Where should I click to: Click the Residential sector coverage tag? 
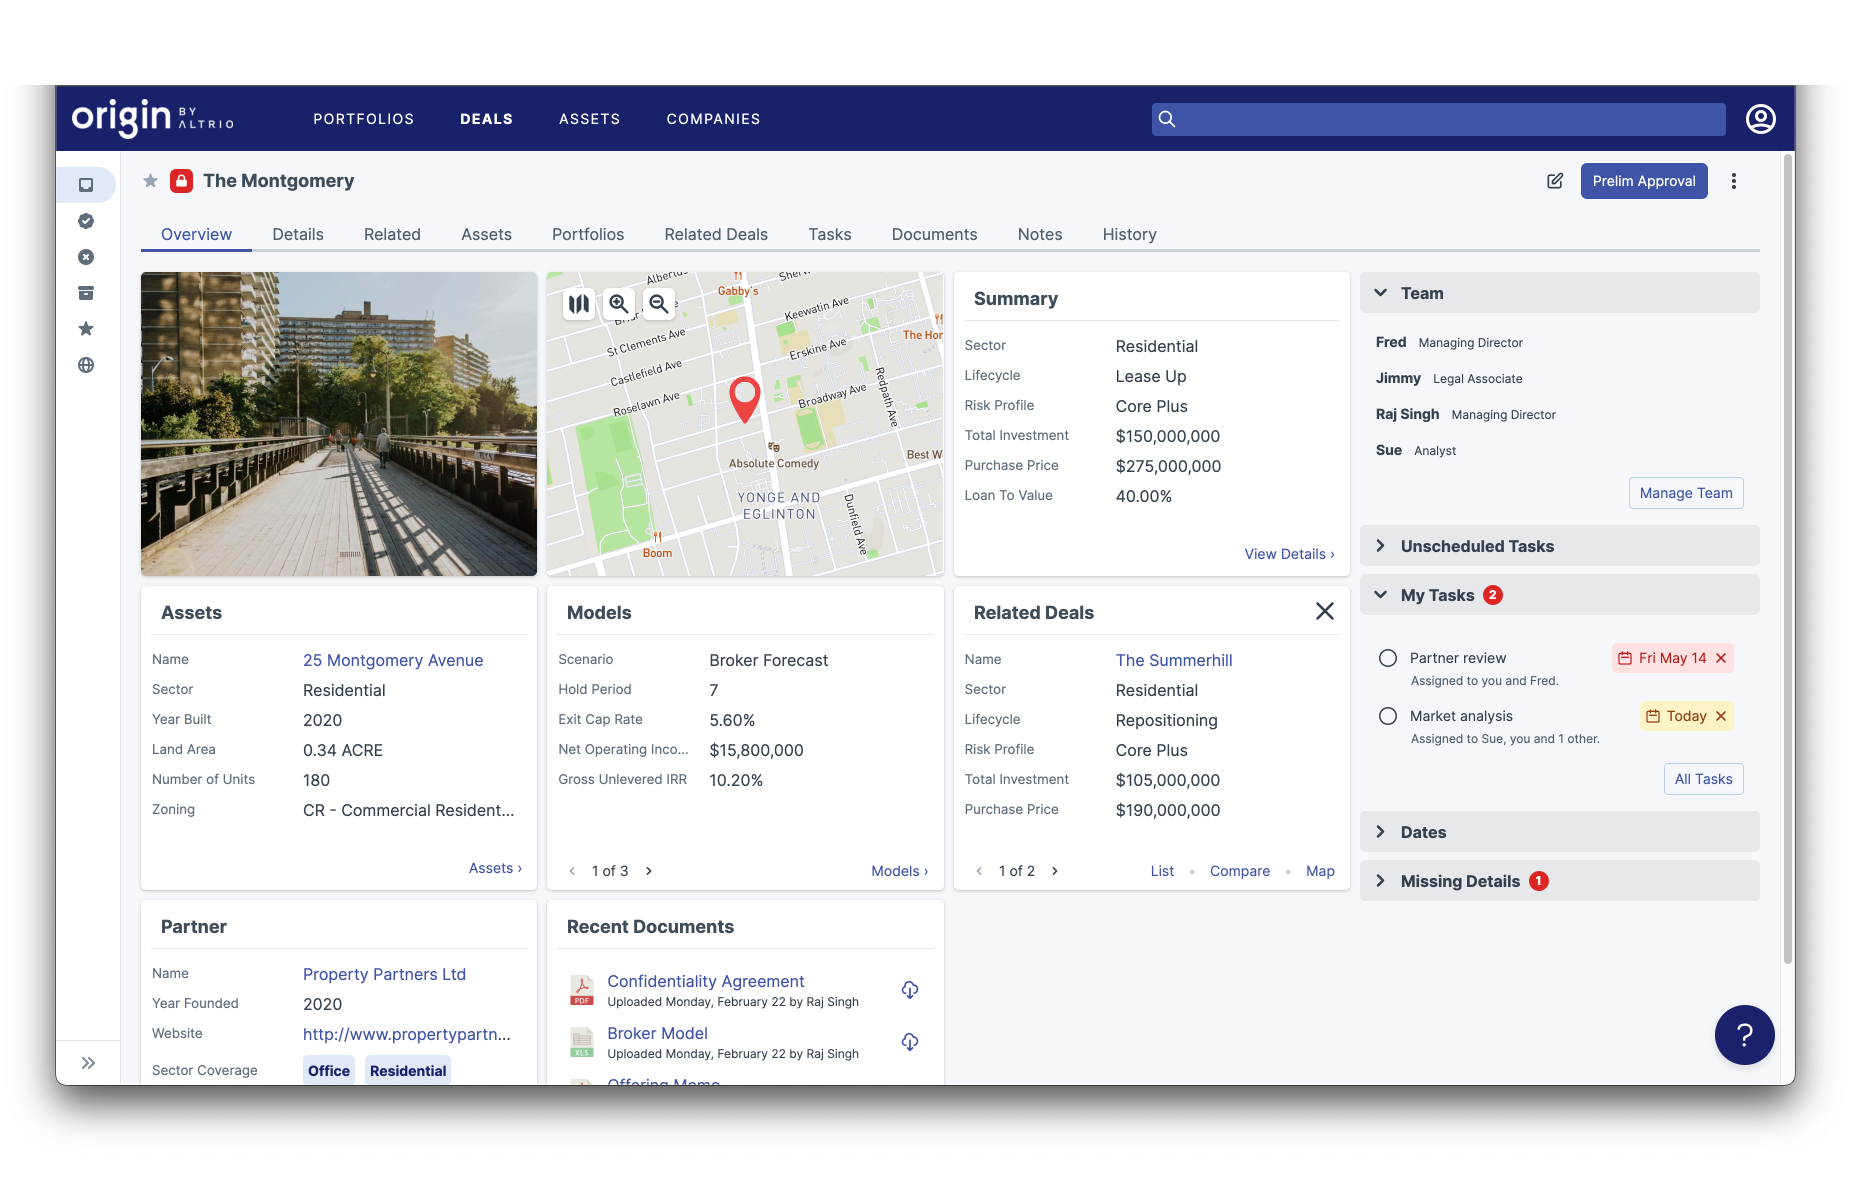408,1070
